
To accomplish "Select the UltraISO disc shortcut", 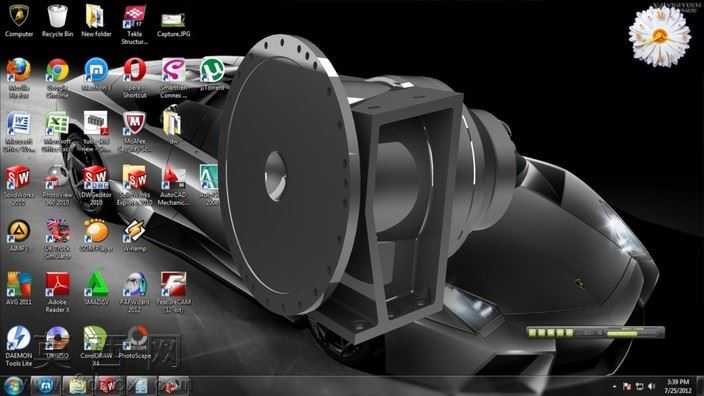I will tap(57, 343).
